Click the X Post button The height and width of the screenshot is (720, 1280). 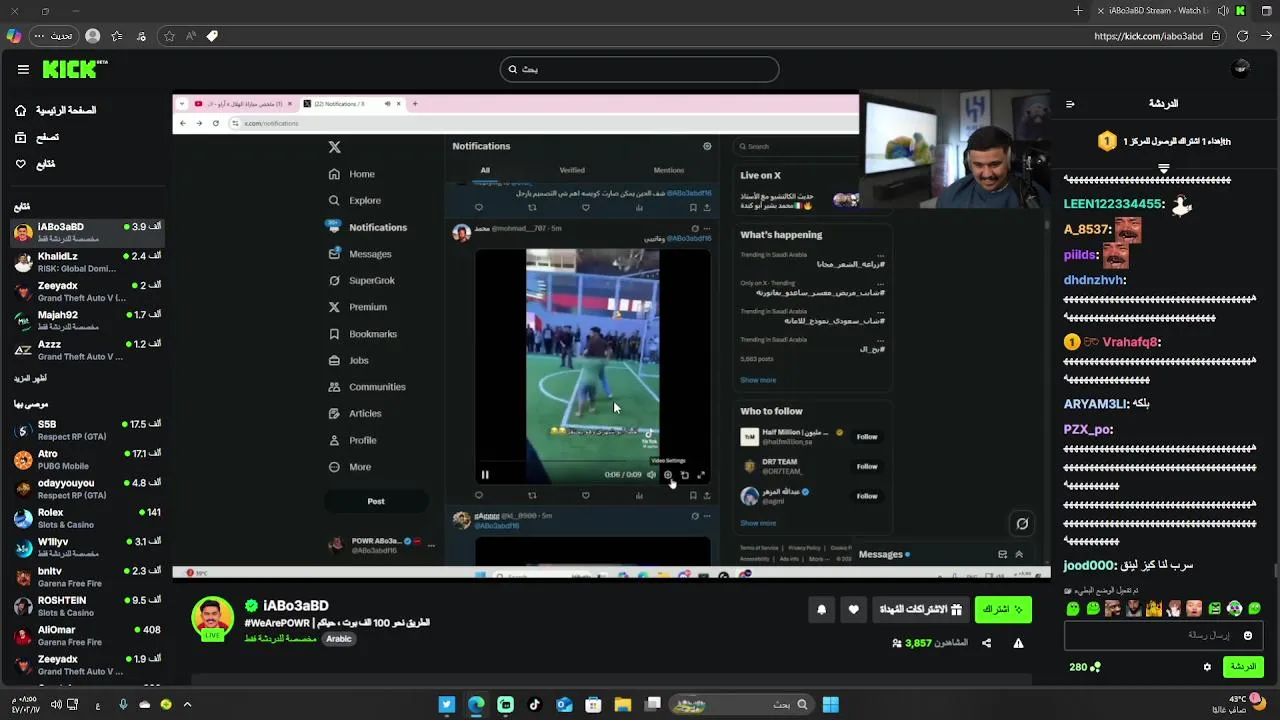coord(376,501)
